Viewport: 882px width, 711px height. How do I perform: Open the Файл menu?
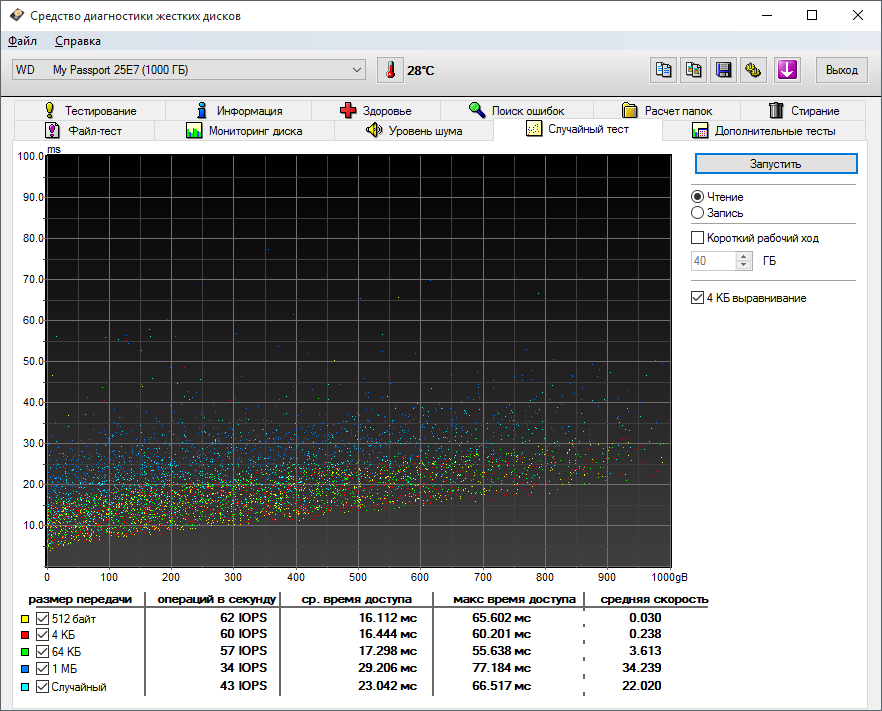(22, 41)
